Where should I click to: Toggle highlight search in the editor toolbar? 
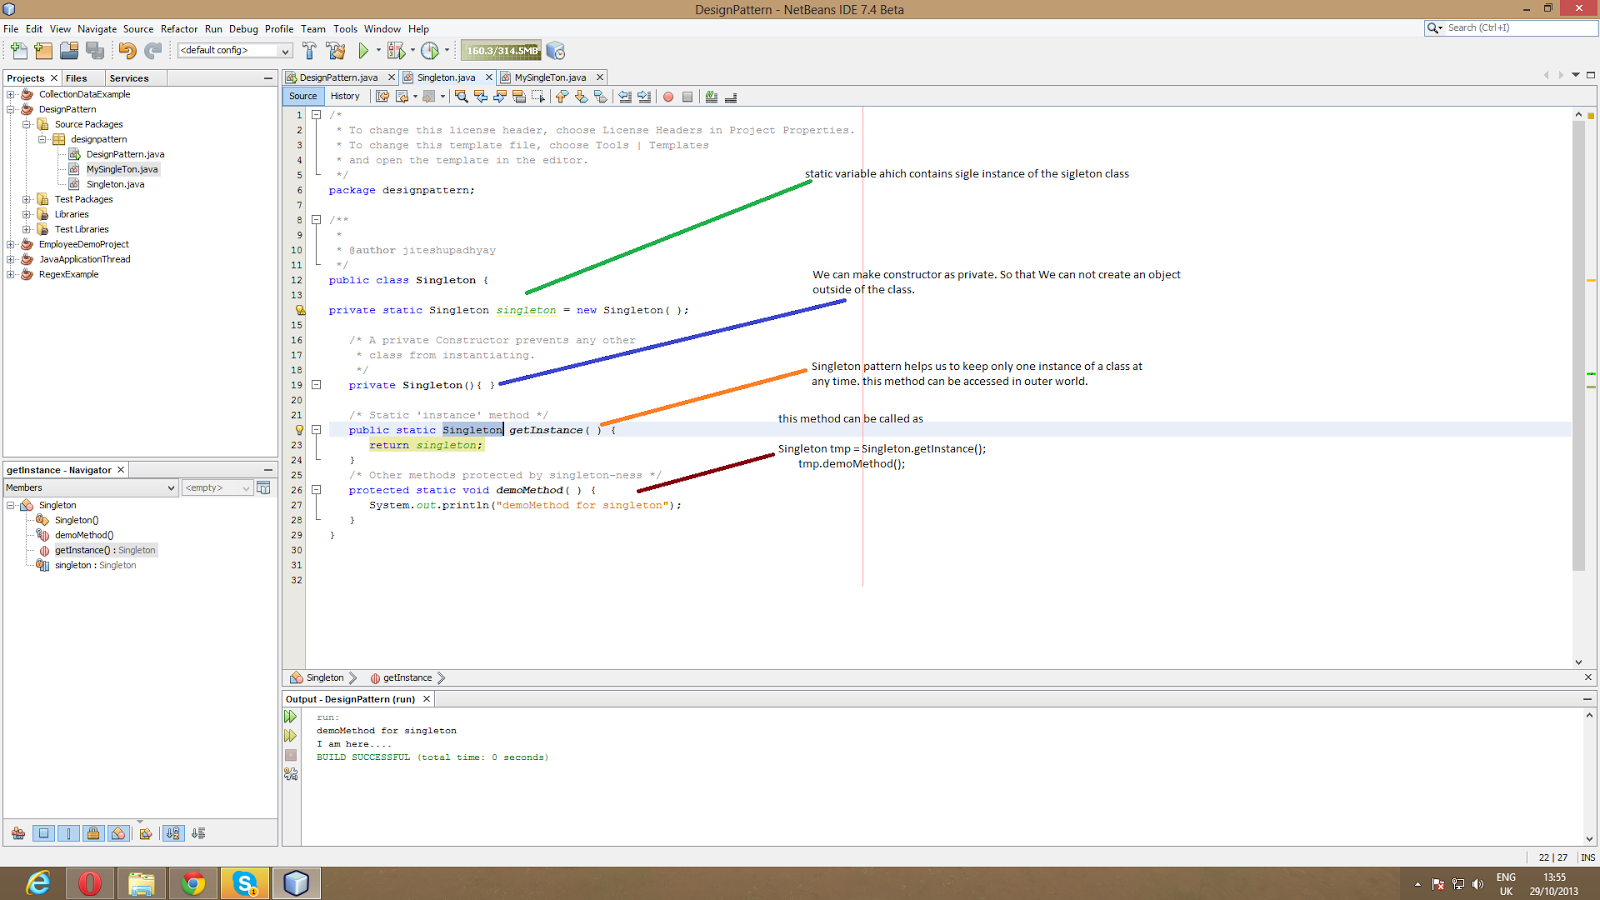(519, 96)
